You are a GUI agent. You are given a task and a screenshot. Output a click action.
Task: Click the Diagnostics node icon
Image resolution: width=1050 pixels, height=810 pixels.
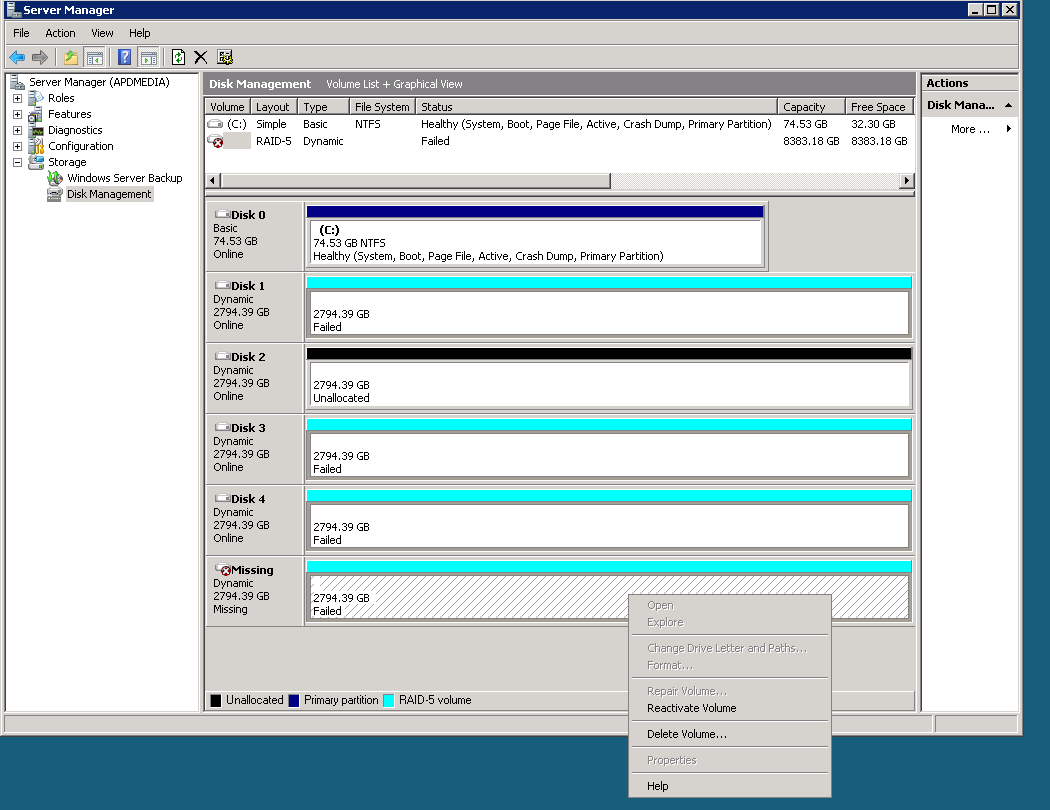pyautogui.click(x=36, y=131)
